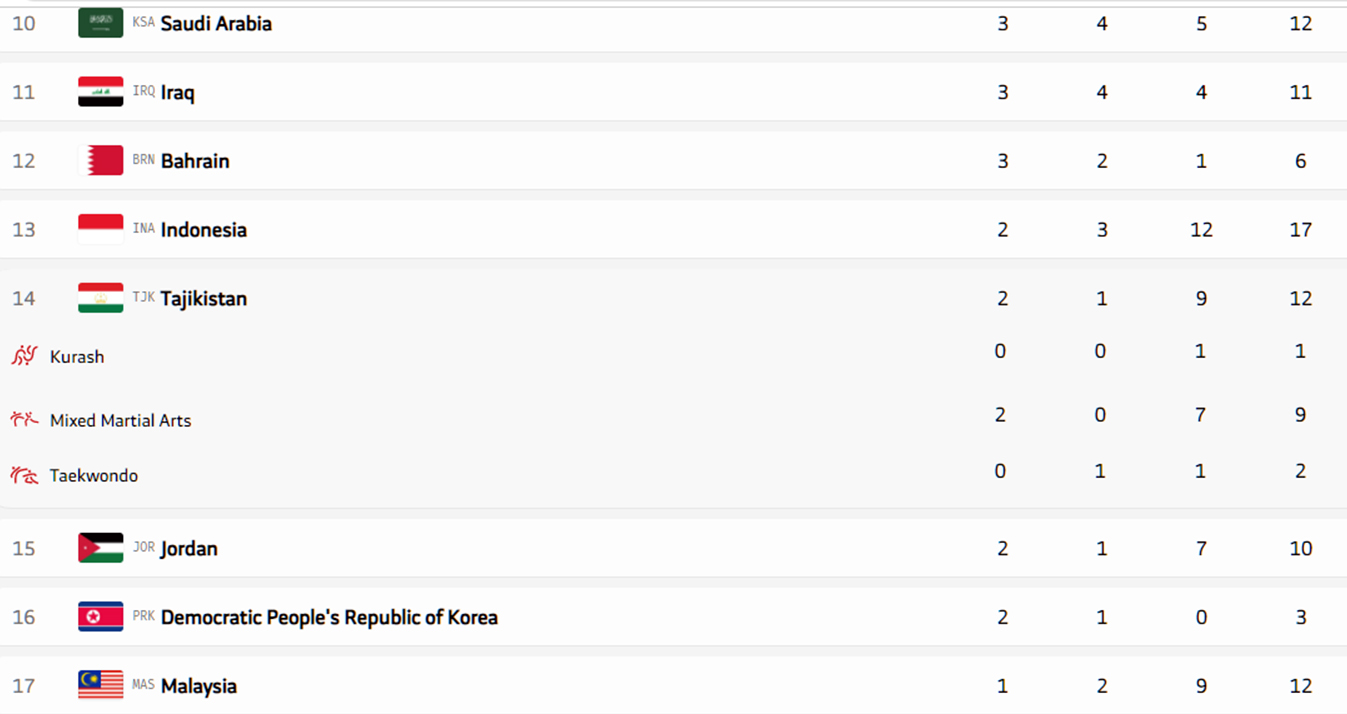1347x714 pixels.
Task: Click the Jordan flag icon
Action: coord(100,548)
